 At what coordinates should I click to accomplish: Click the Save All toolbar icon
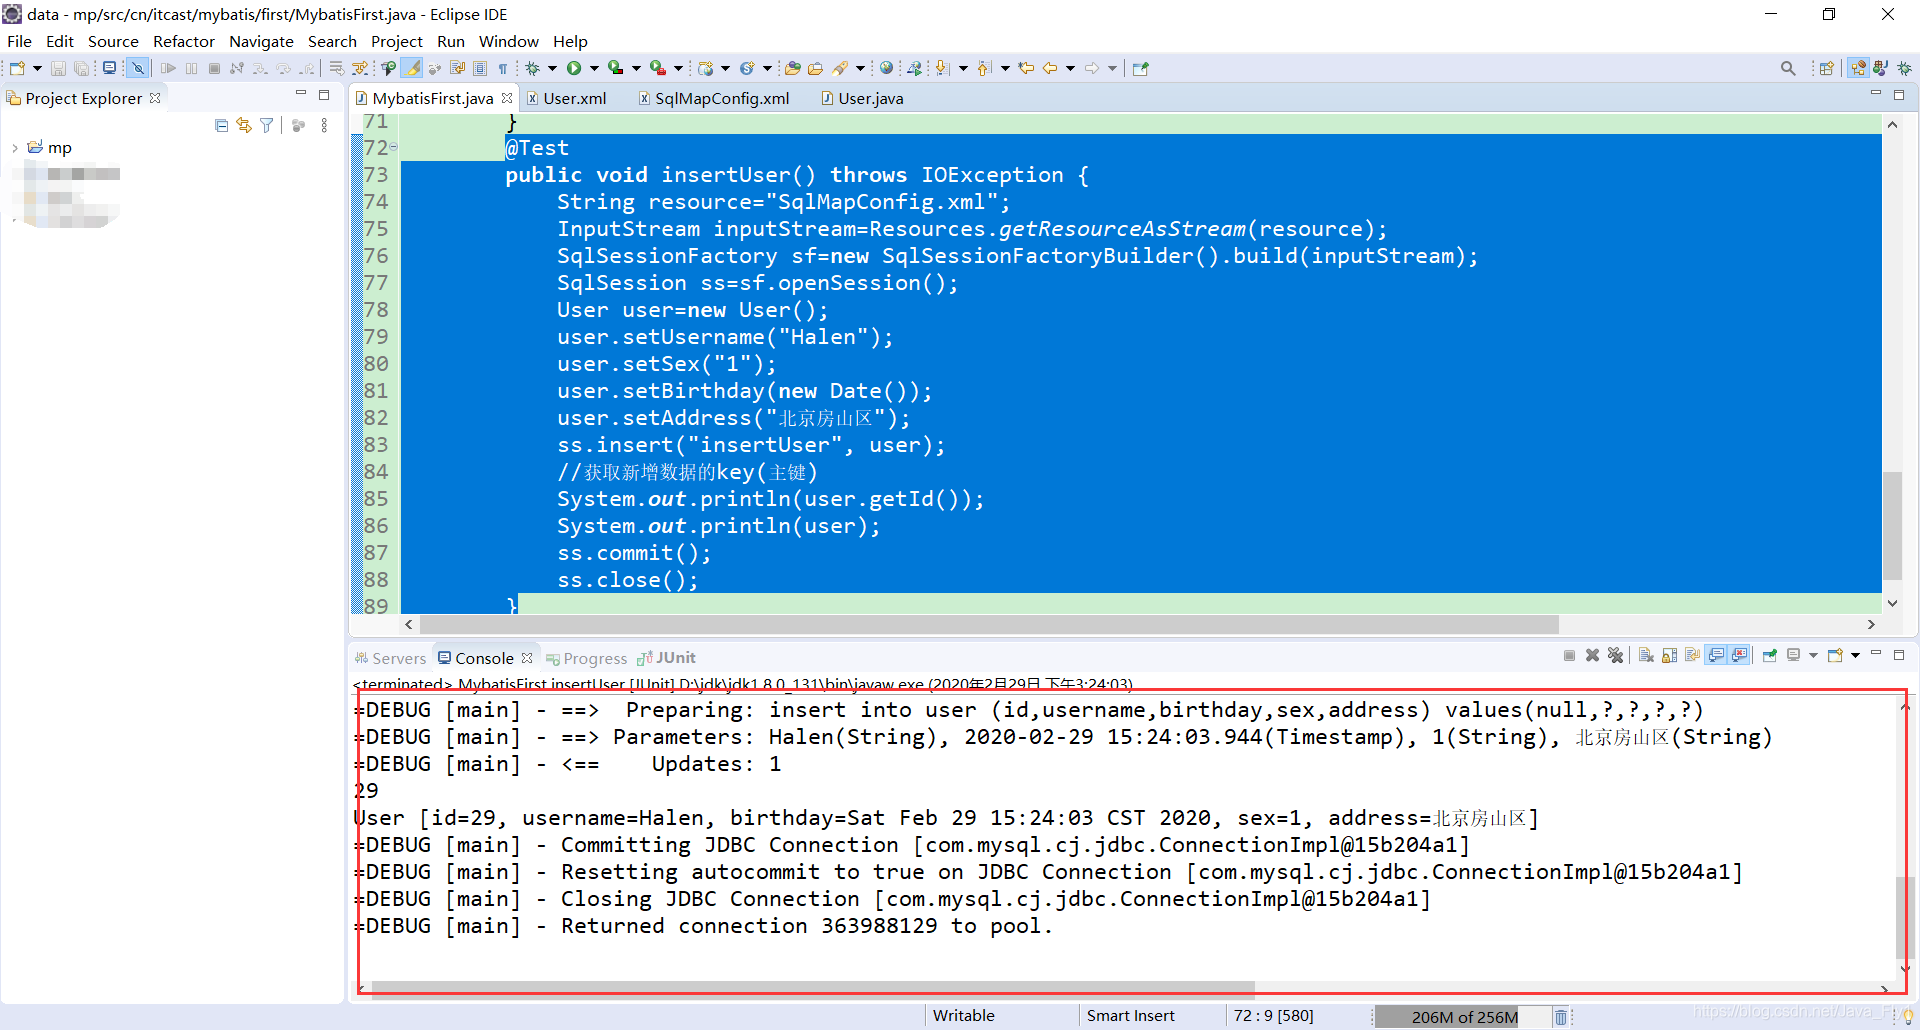[x=81, y=68]
